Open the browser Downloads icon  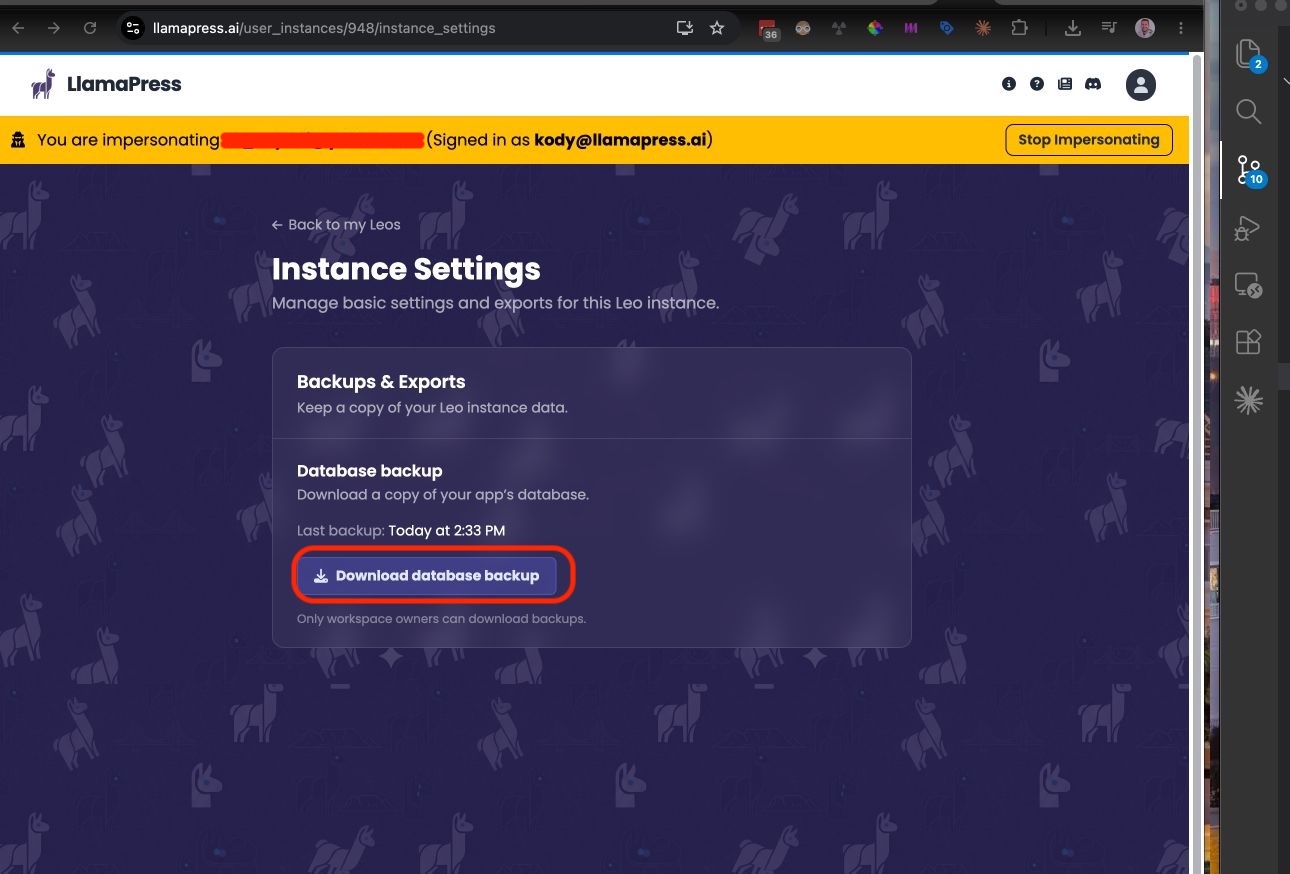1073,28
